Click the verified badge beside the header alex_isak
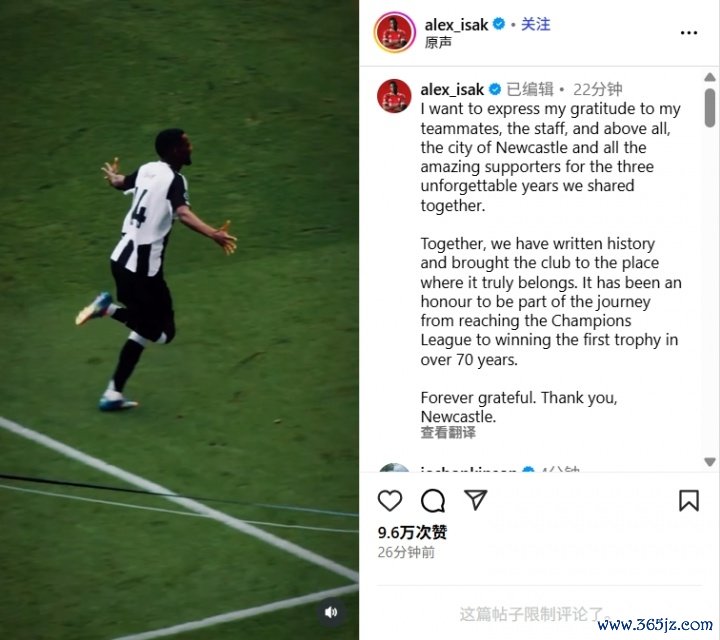 (x=499, y=24)
